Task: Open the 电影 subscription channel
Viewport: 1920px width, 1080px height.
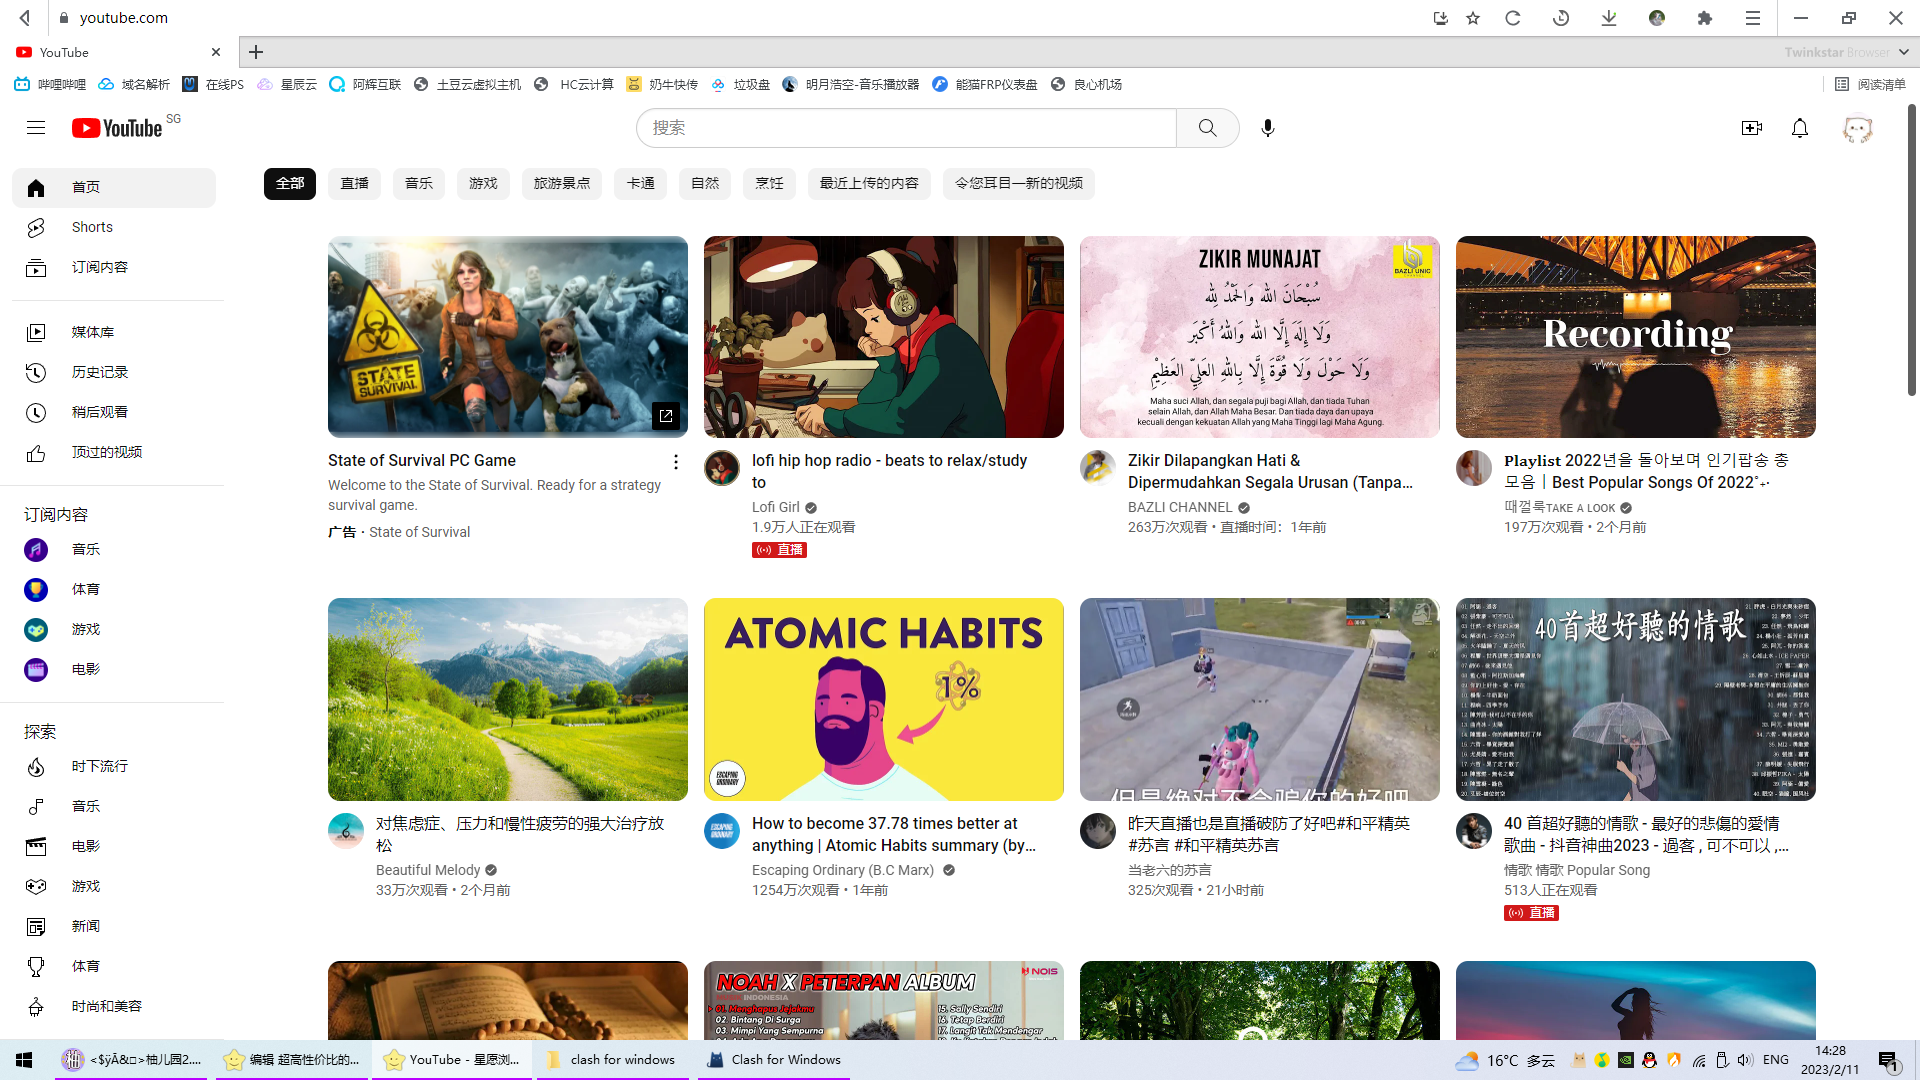Action: [114, 669]
